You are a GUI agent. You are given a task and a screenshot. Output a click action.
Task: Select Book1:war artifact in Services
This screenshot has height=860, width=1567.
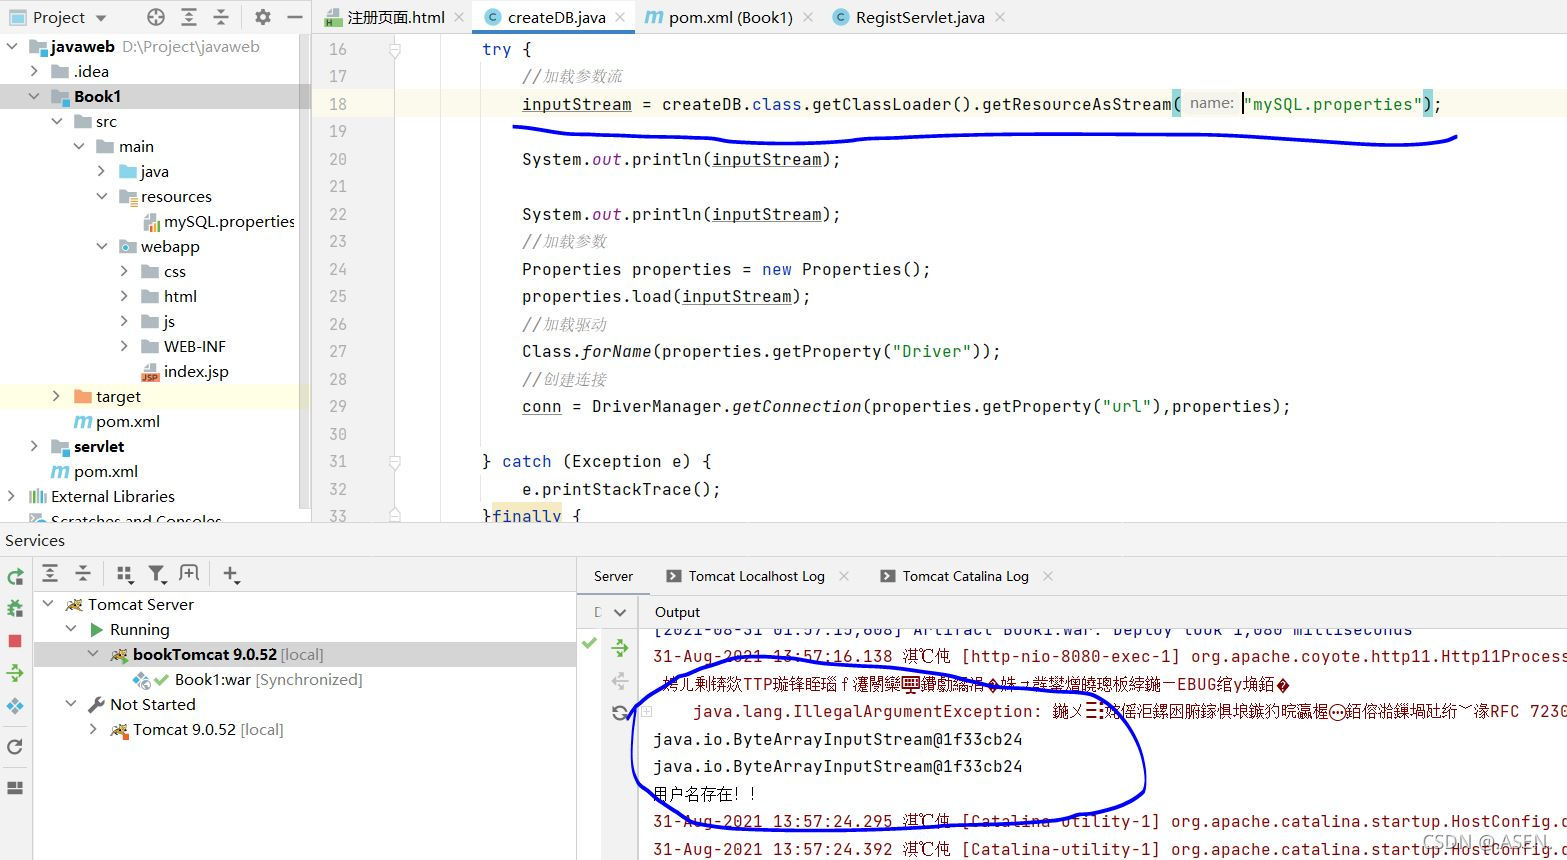(x=213, y=679)
